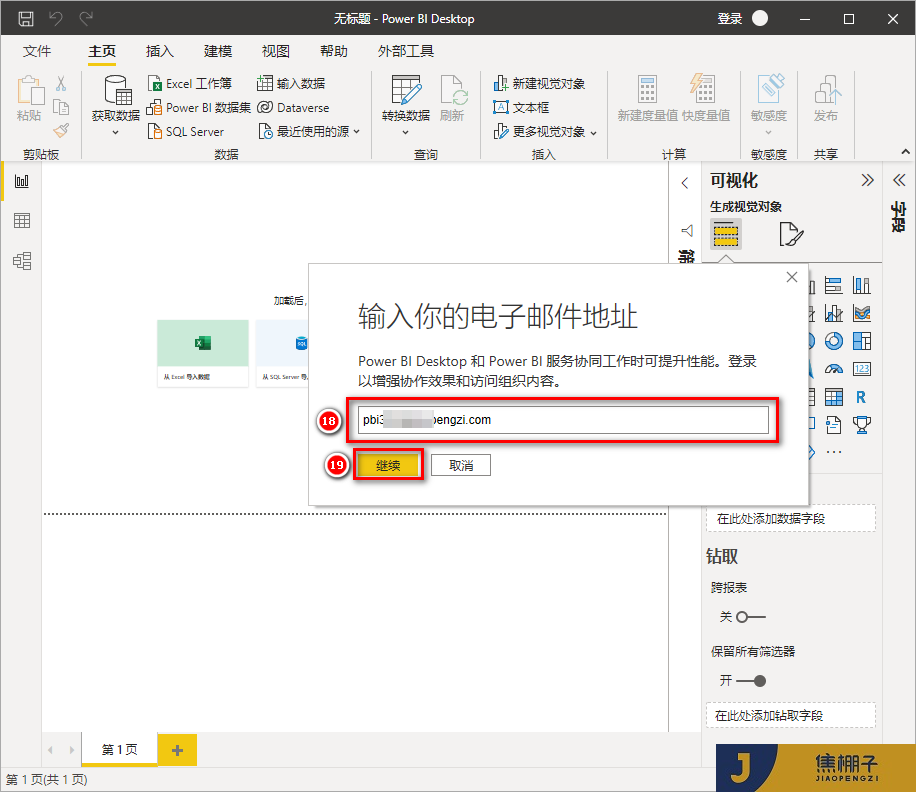Open the 主页 (Home) ribbon tab
Viewport: 916px width, 792px height.
102,51
